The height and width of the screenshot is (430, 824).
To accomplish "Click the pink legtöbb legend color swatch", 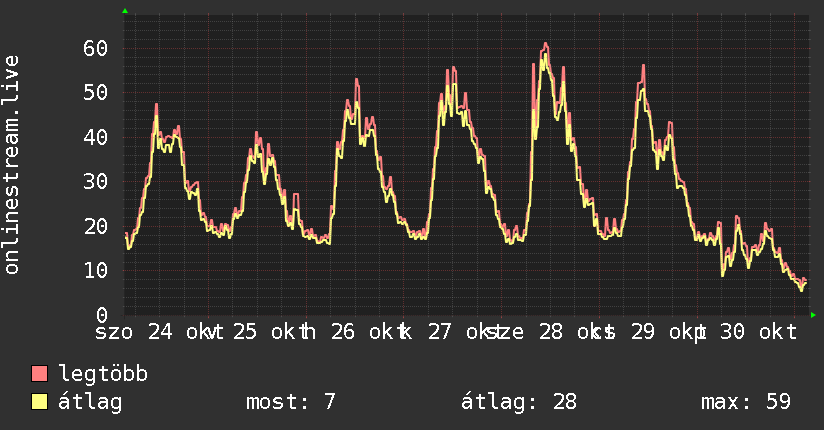I will [39, 373].
